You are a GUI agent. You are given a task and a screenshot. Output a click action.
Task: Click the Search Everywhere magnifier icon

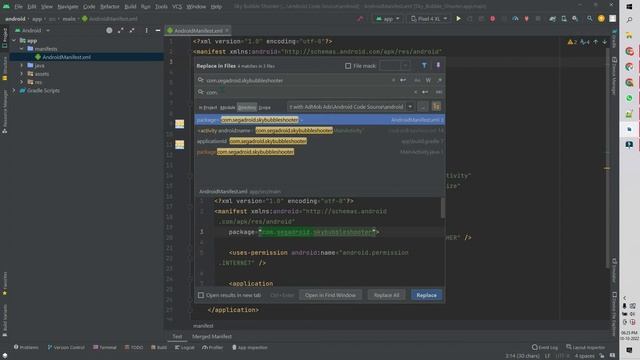coord(589,19)
